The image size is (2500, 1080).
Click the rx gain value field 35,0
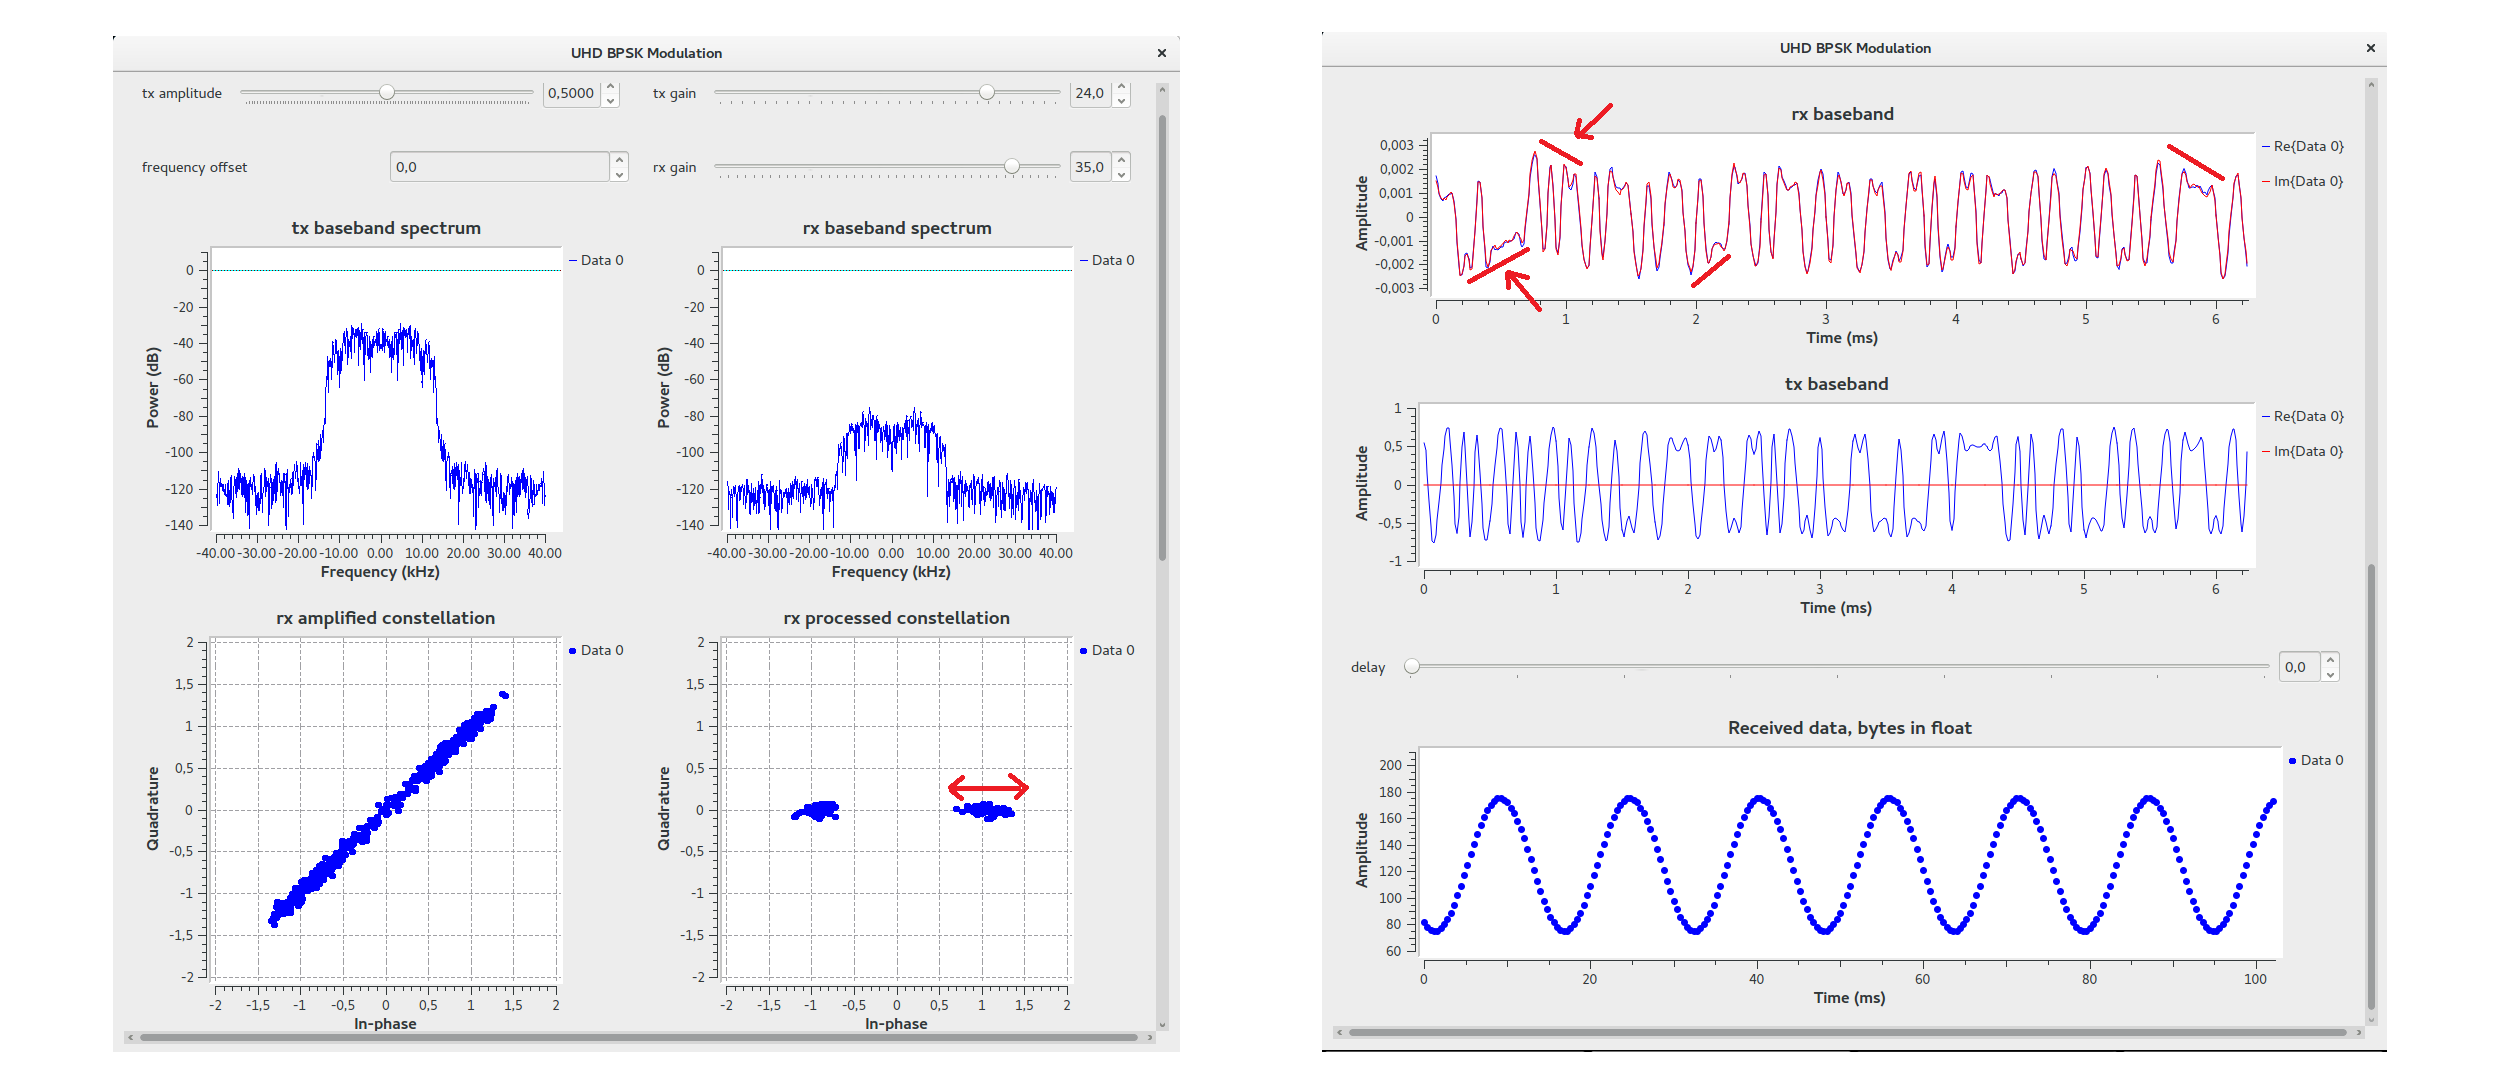(1090, 167)
